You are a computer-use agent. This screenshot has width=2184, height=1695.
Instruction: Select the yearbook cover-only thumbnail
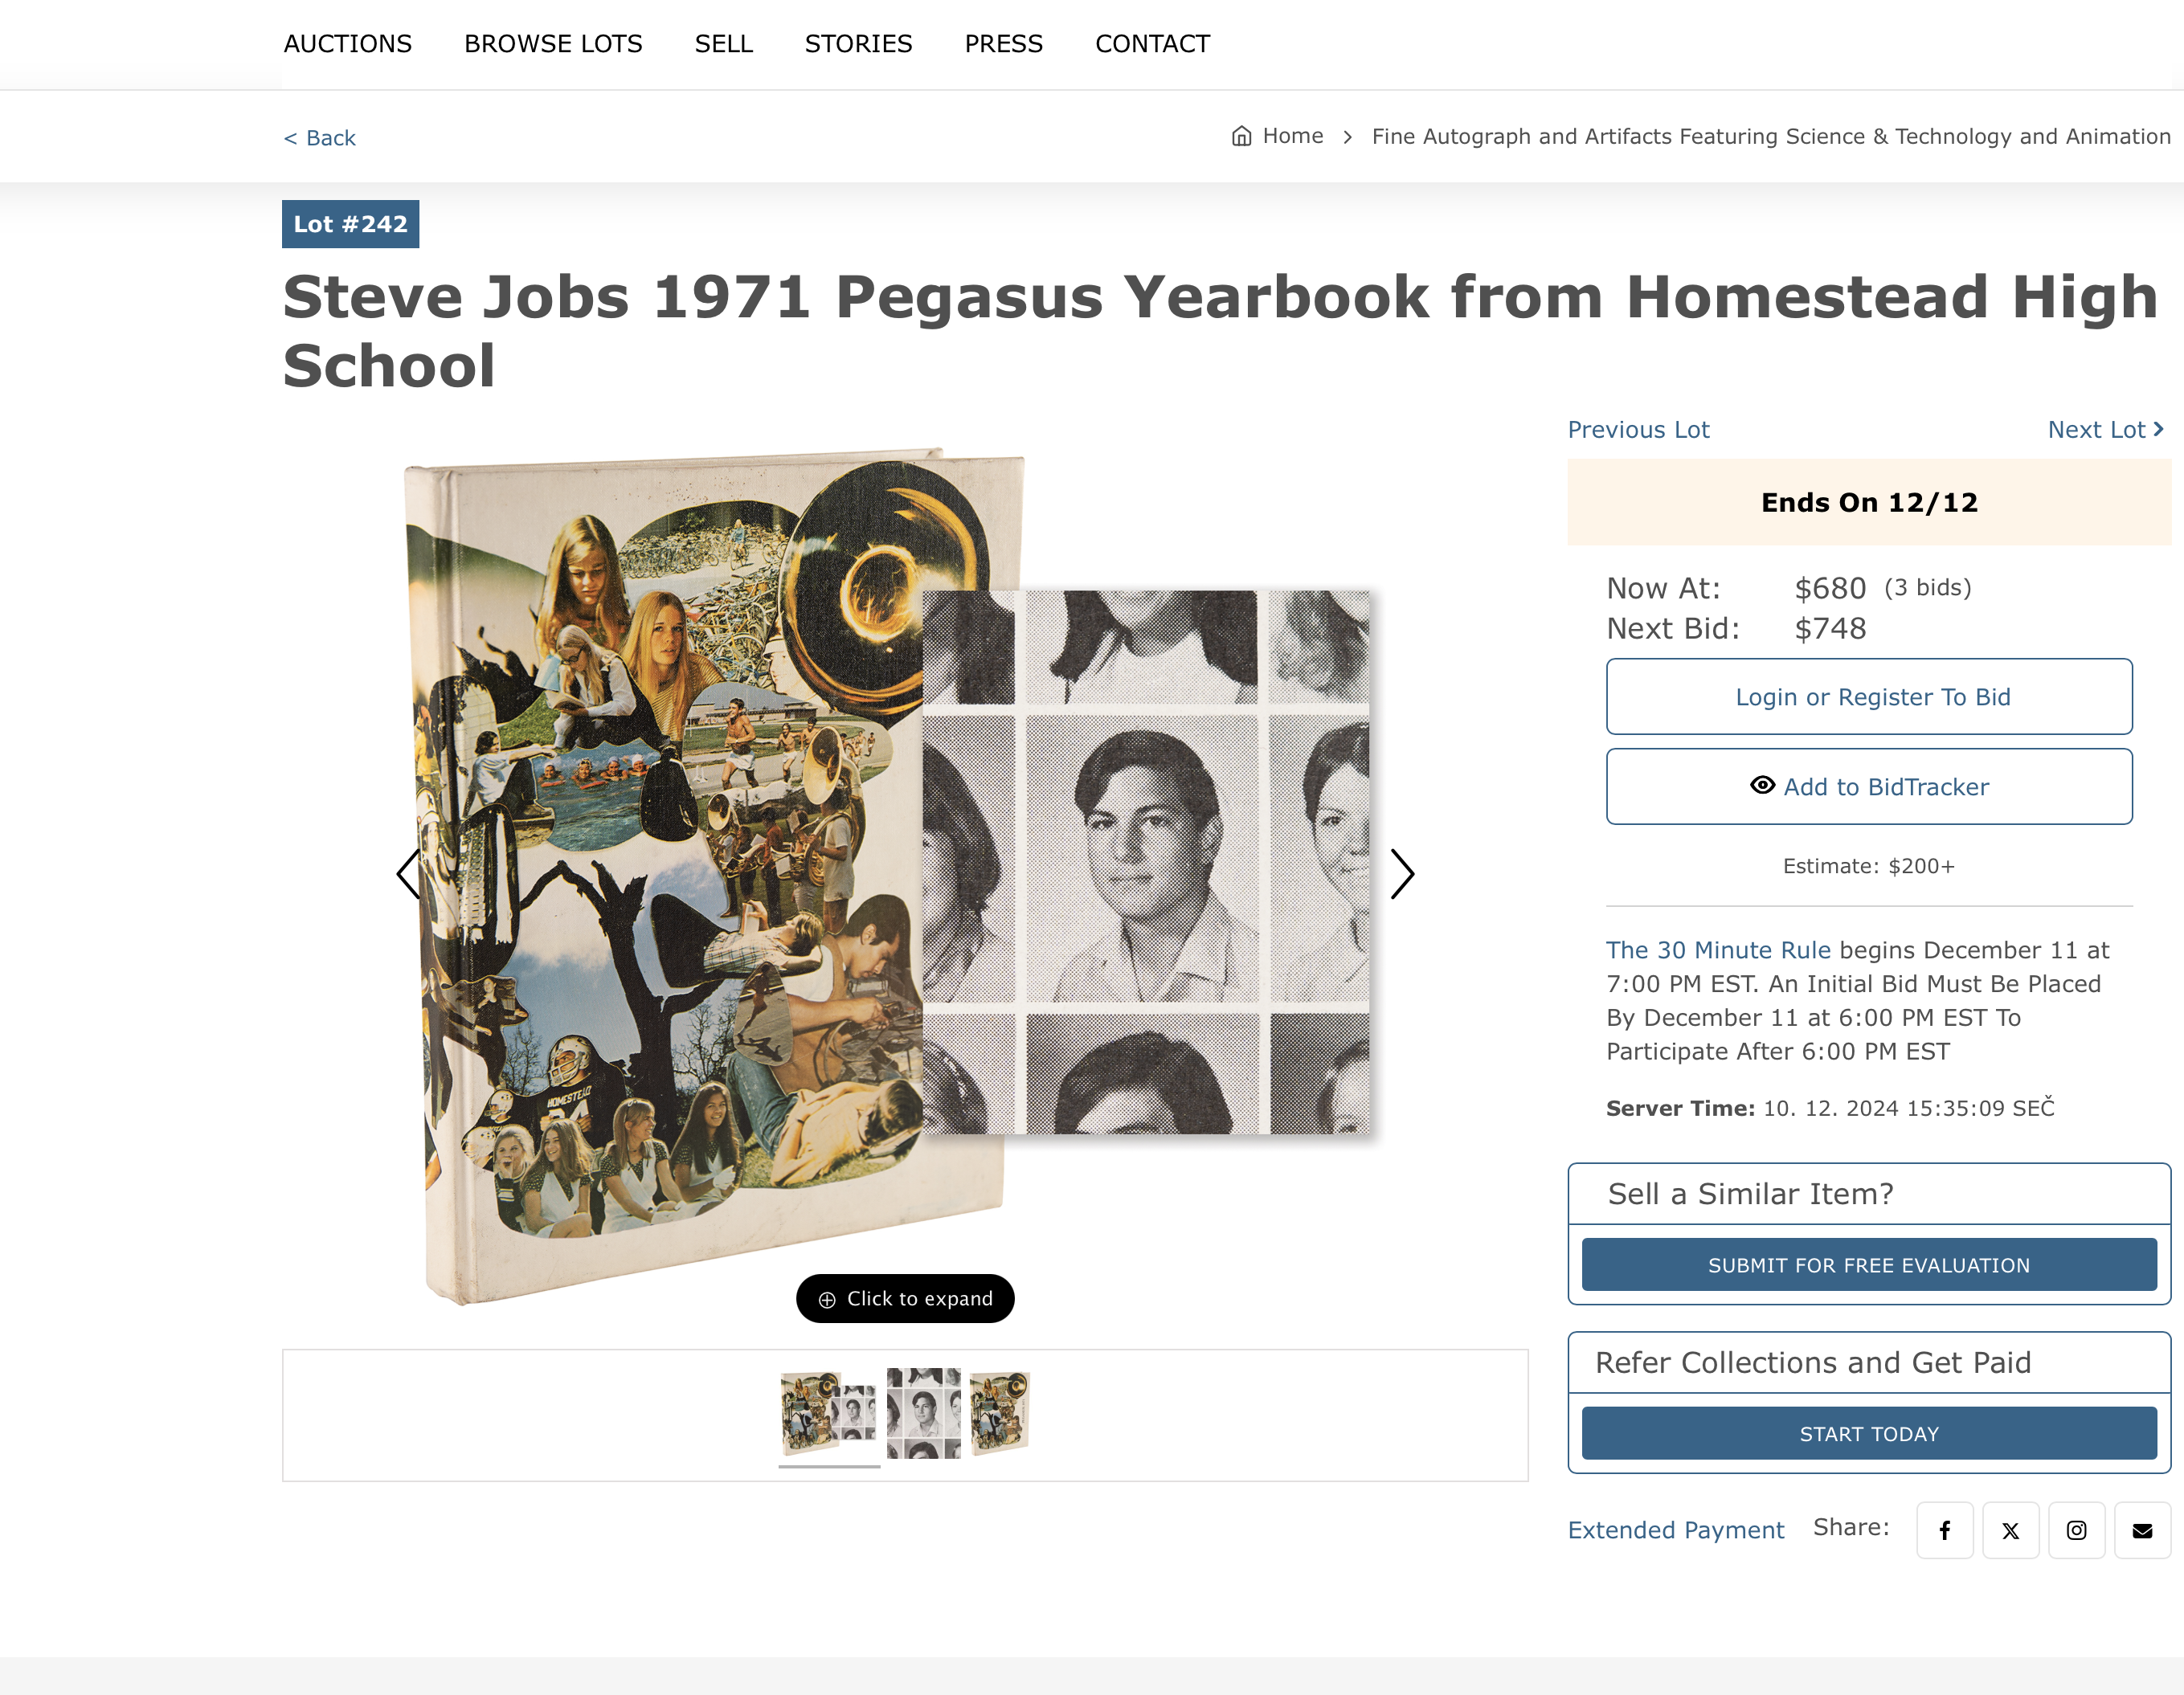point(1000,1412)
